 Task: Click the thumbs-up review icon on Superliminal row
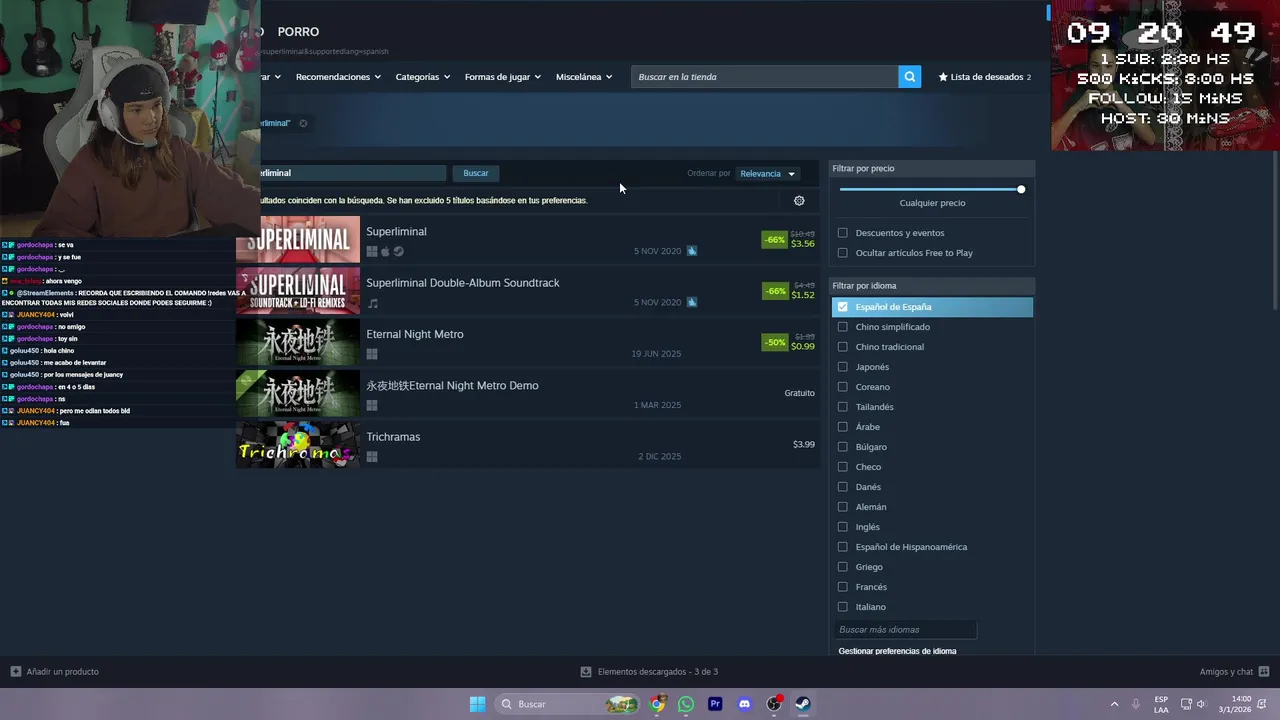pos(692,251)
